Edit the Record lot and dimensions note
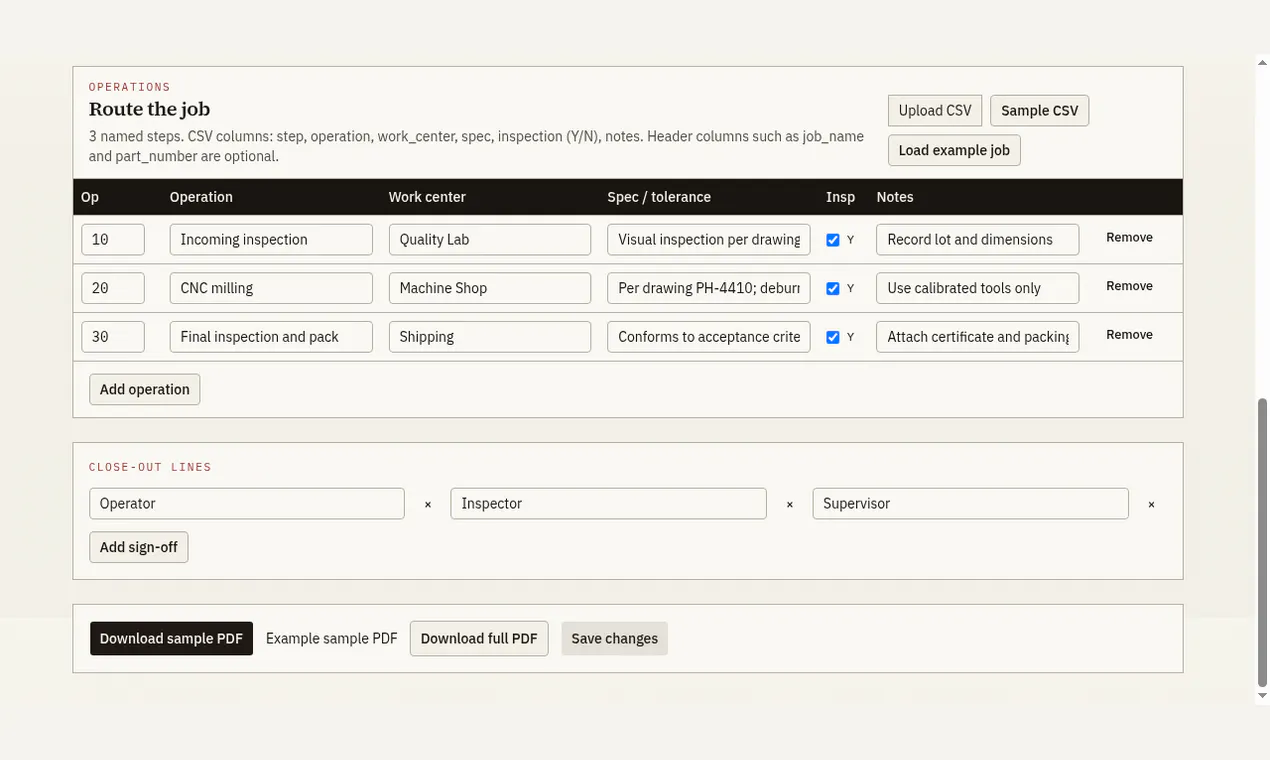Viewport: 1270px width, 760px height. pos(978,240)
